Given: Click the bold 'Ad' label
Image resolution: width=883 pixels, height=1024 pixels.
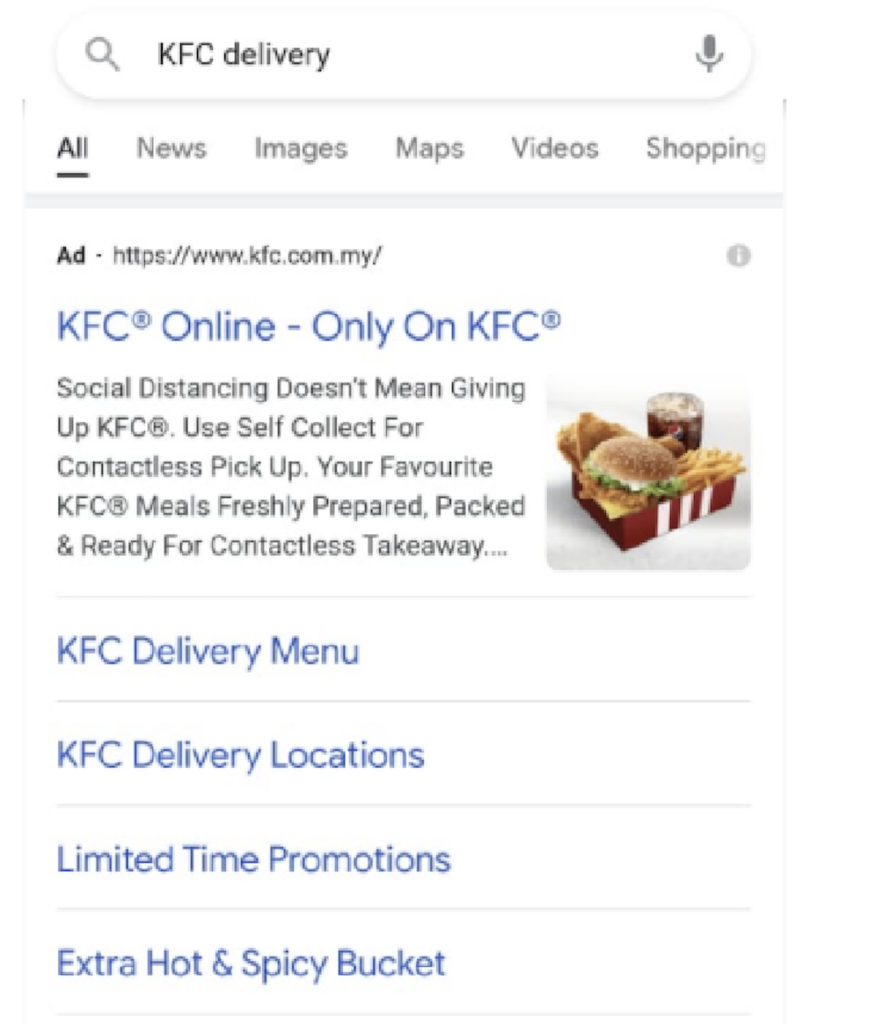Looking at the screenshot, I should [x=71, y=256].
